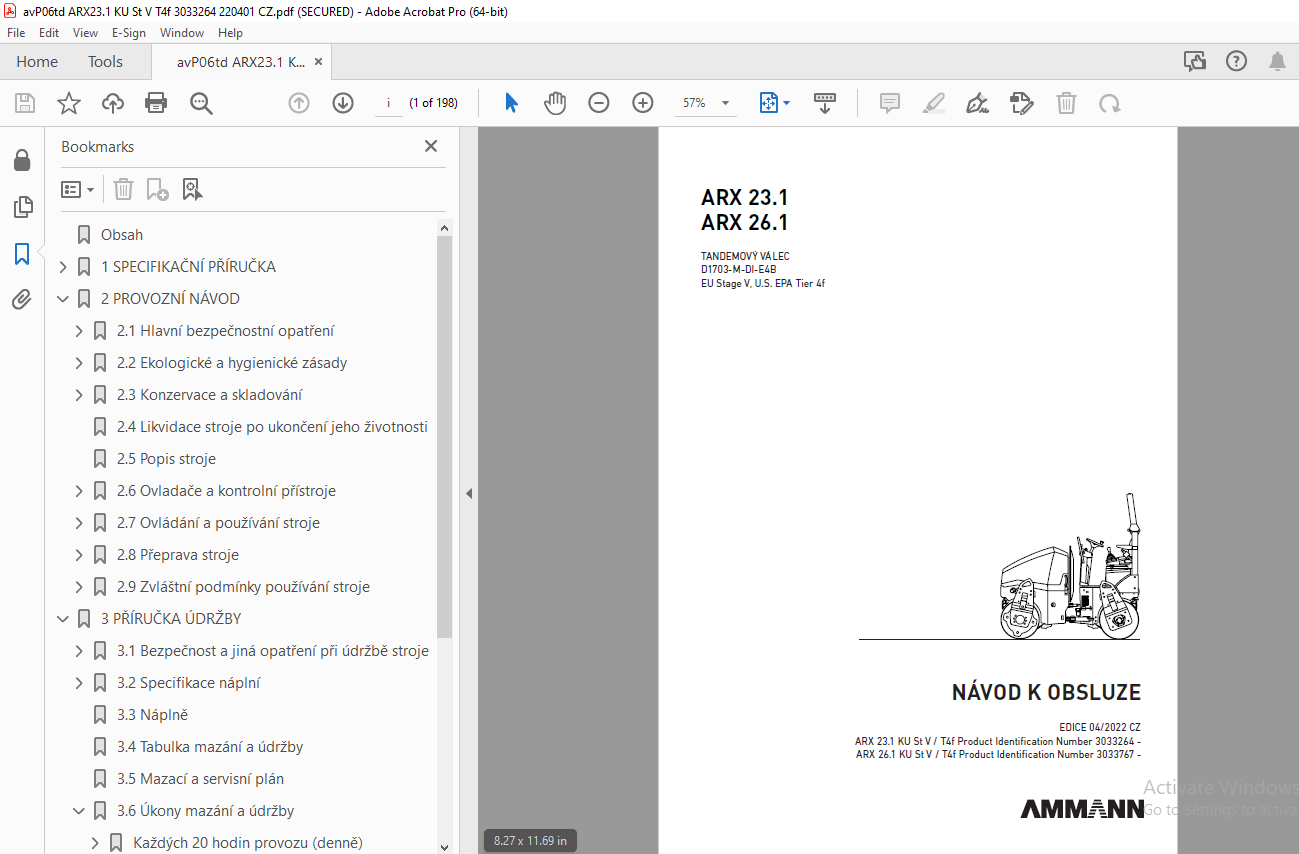Open bookmark options dropdown menu
The image size is (1299, 854).
coord(77,189)
